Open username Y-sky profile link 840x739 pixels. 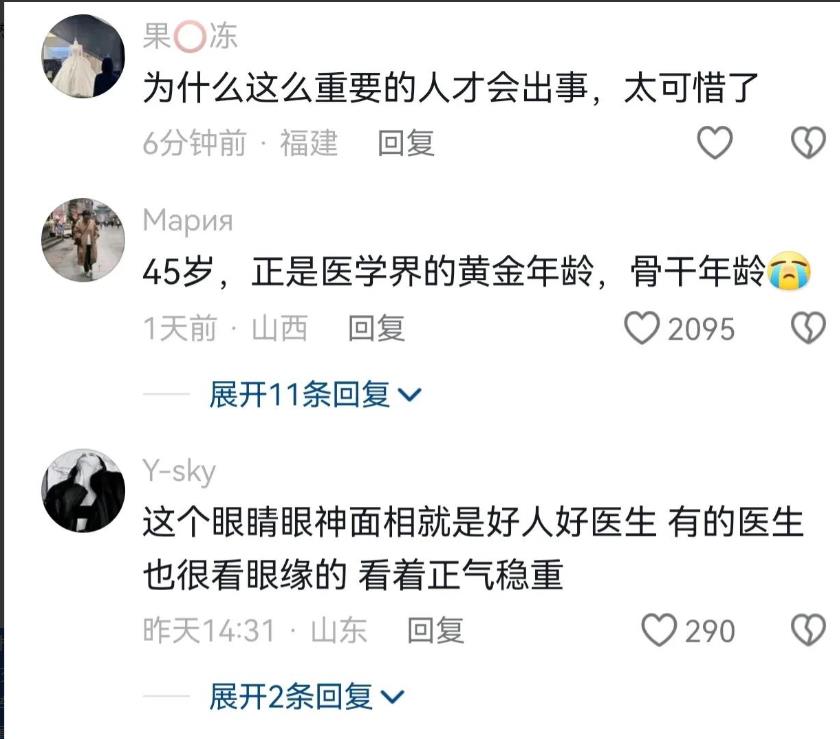coord(179,472)
